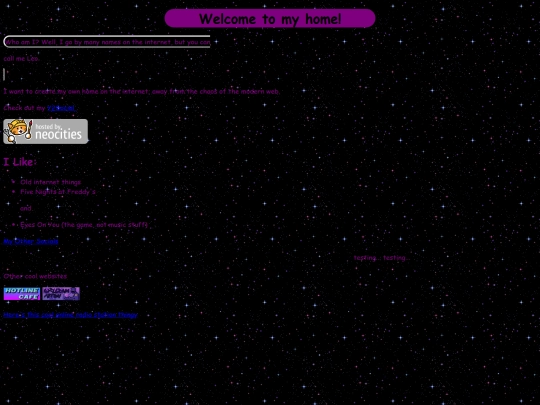Viewport: 540px width, 405px height.
Task: Open the online radio station link
Action: click(x=71, y=315)
